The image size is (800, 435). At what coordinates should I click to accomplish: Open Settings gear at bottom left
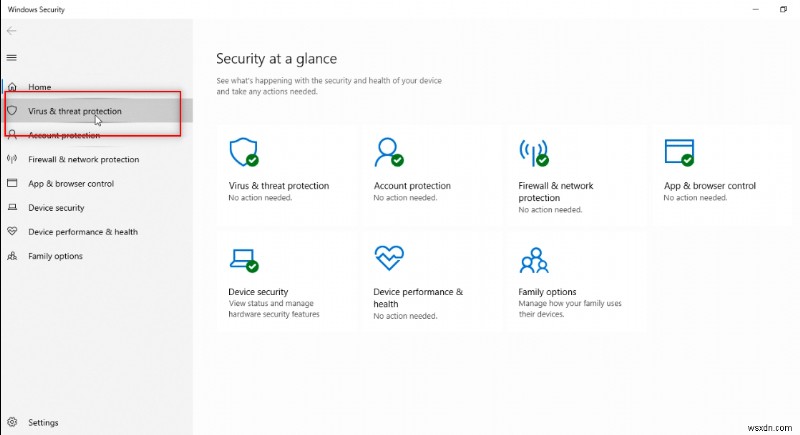click(12, 422)
